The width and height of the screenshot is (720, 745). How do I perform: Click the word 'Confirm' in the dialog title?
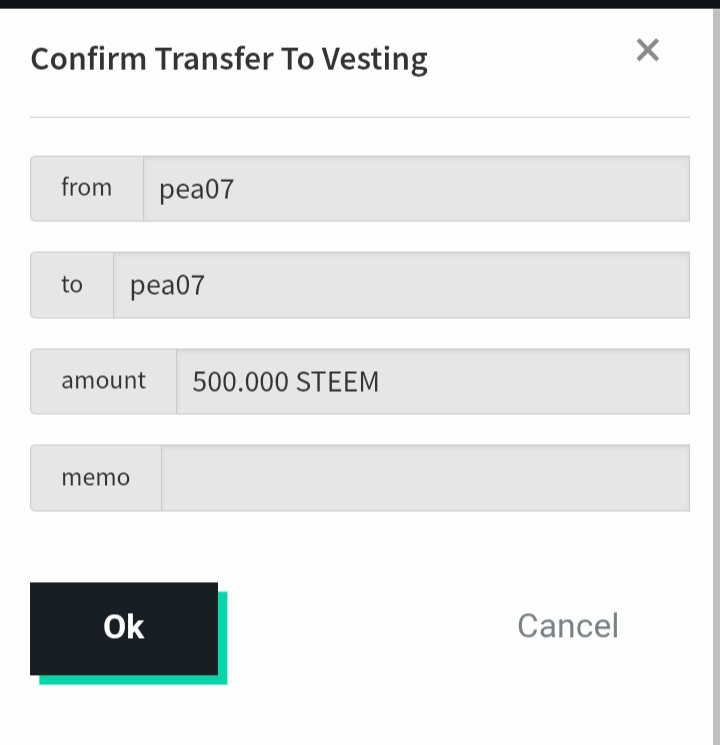(89, 59)
